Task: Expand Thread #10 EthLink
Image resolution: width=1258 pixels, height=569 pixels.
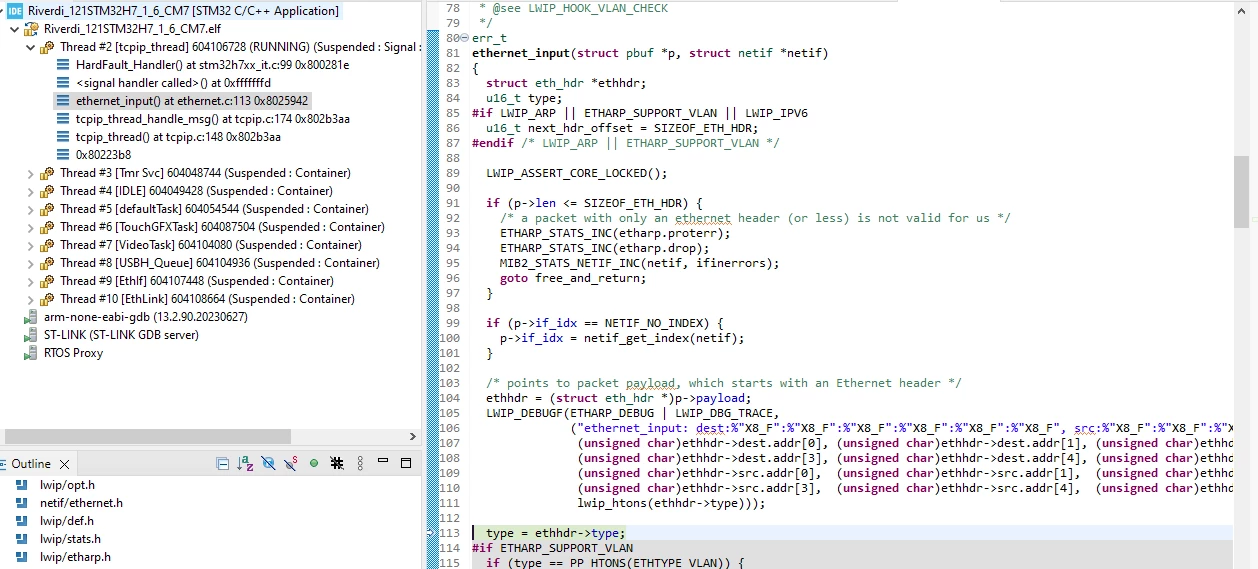Action: coord(31,299)
